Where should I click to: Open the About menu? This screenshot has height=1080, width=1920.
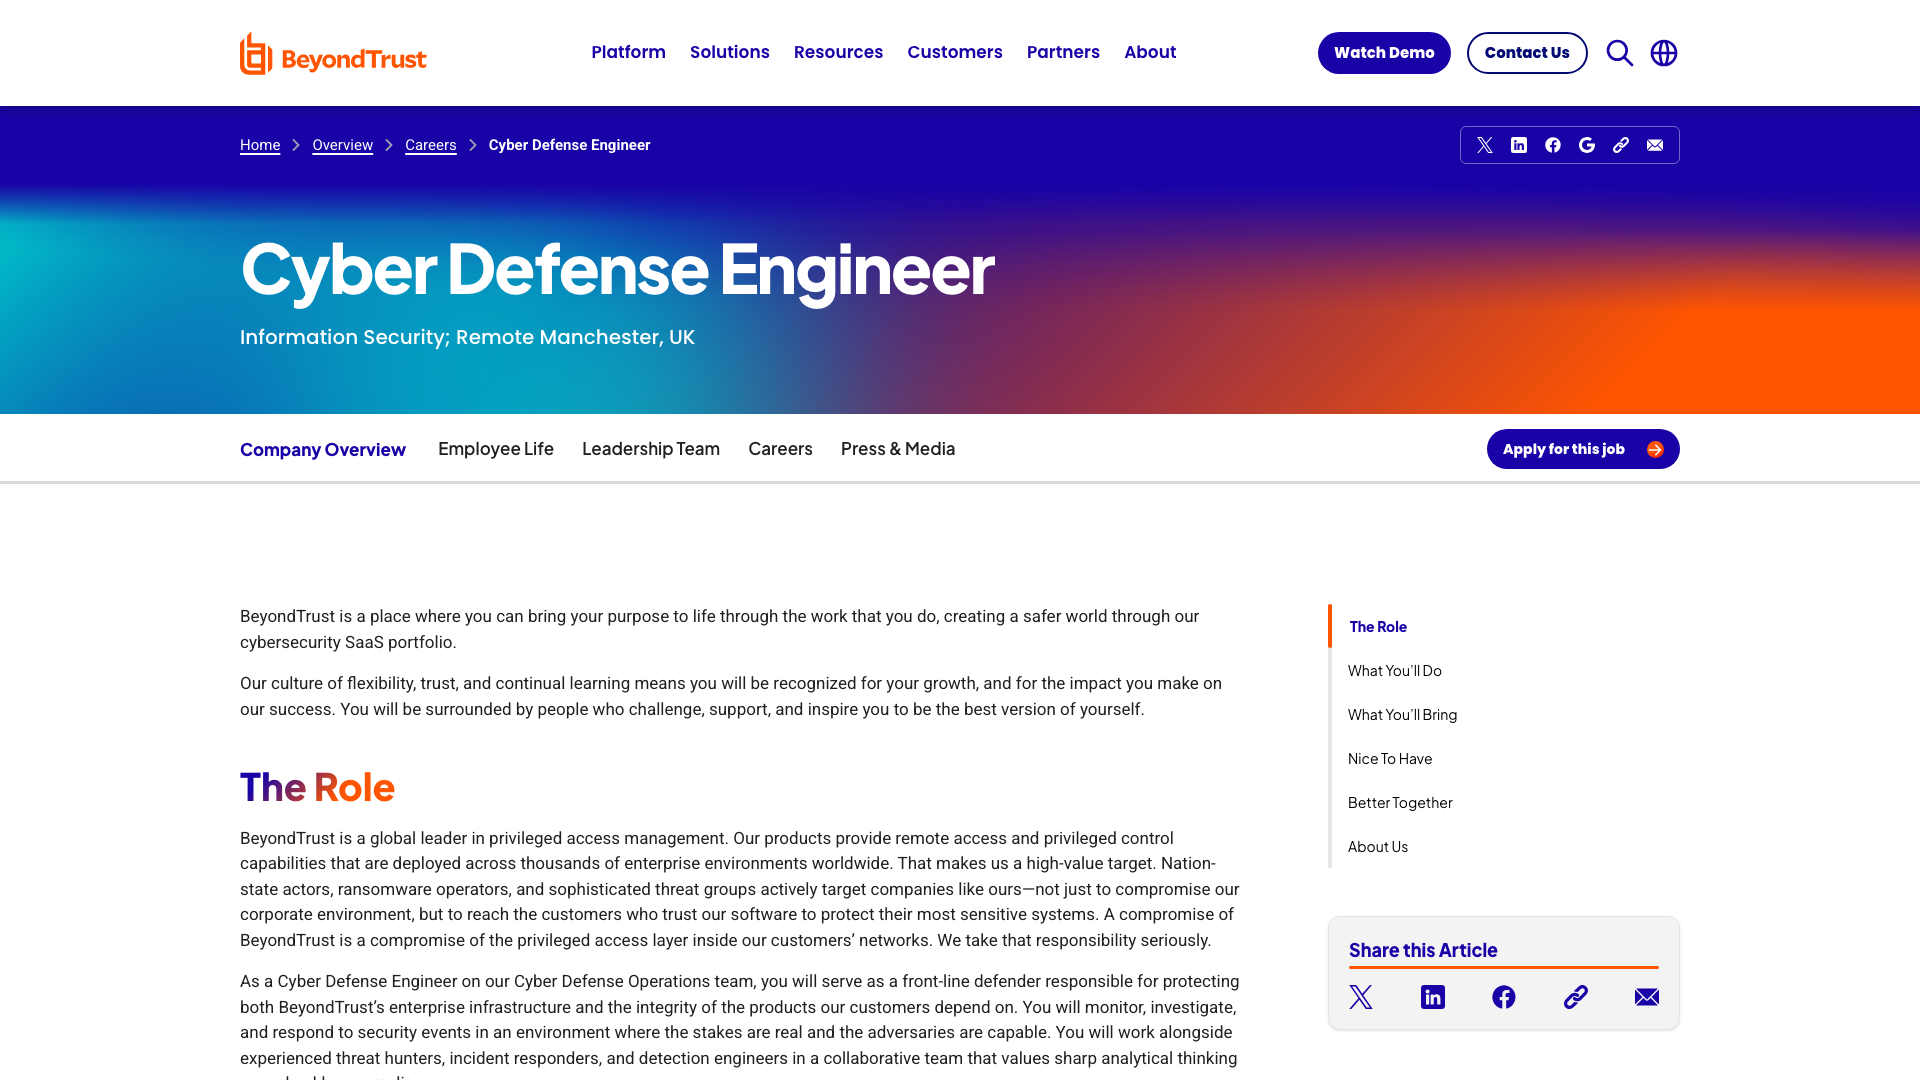tap(1150, 52)
